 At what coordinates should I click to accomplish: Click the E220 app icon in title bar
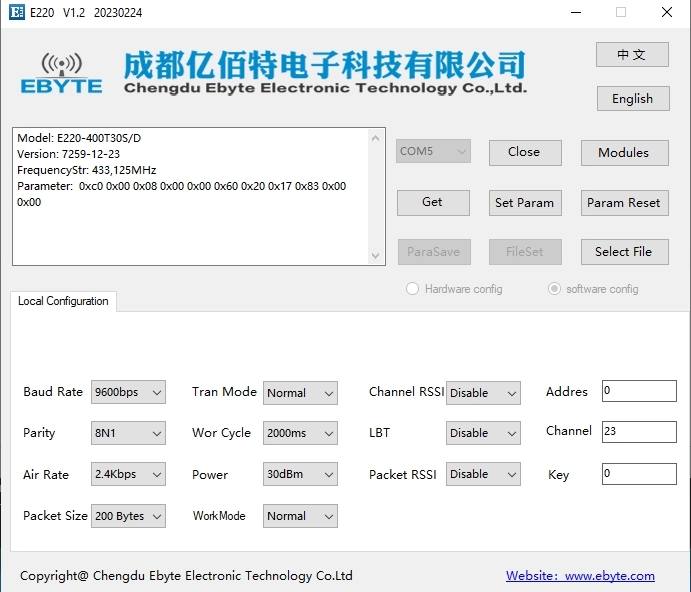(x=17, y=12)
